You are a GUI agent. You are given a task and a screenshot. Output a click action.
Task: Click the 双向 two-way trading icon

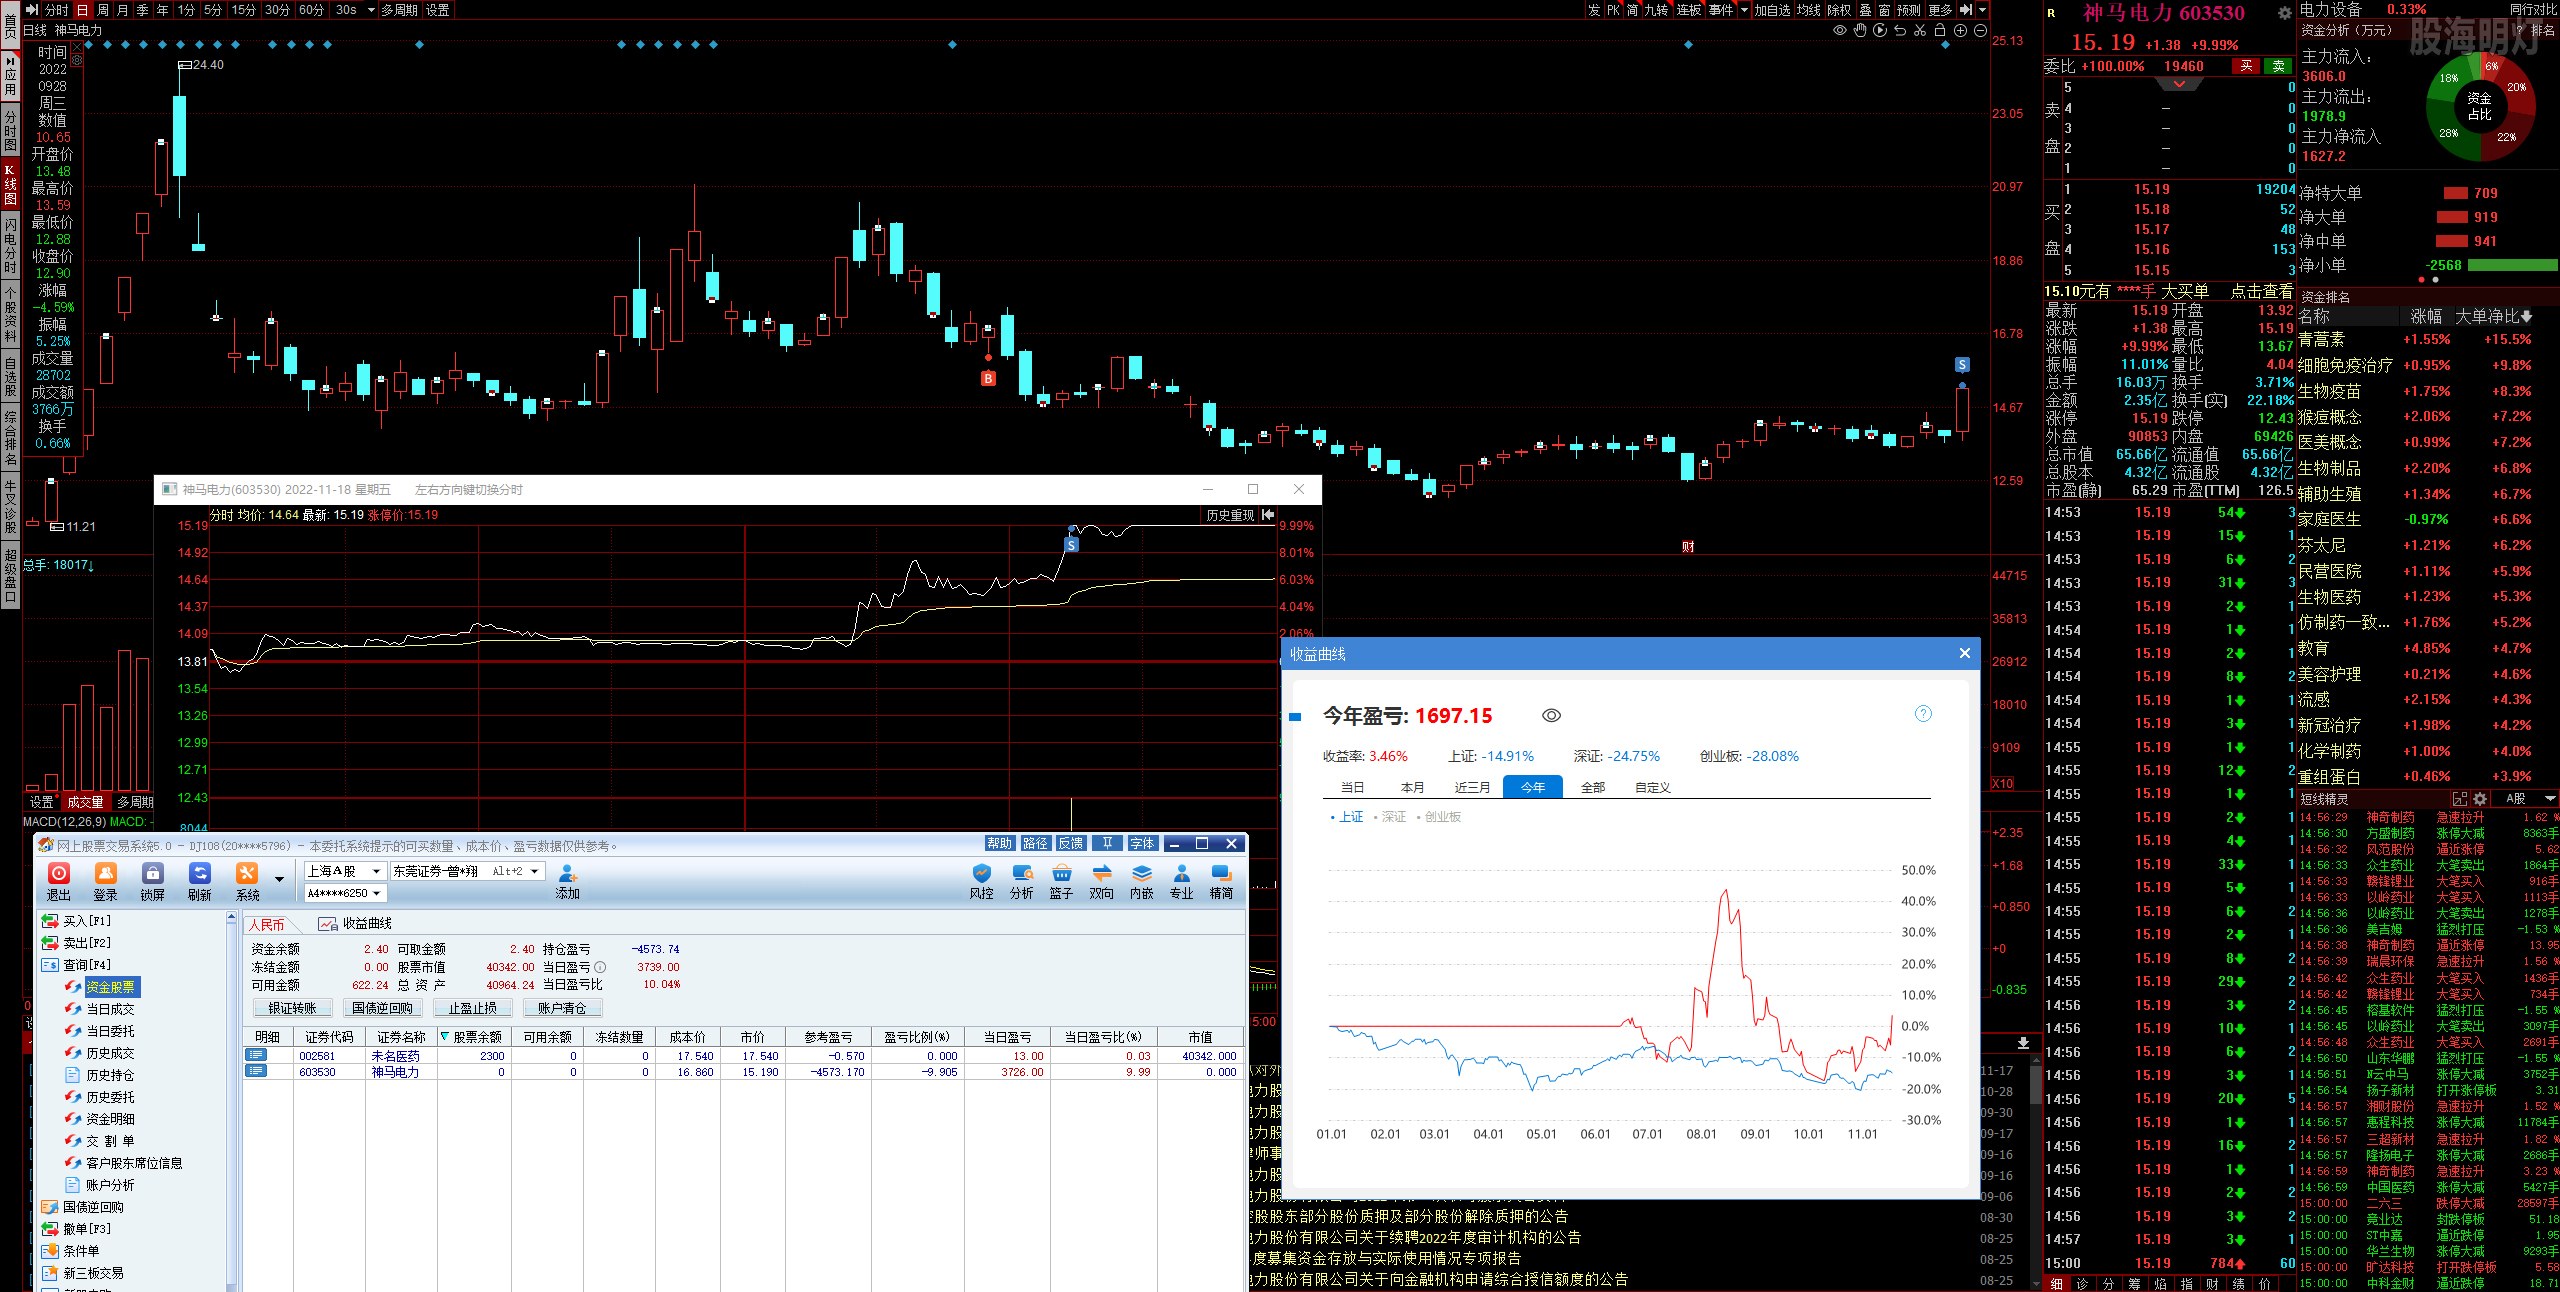(x=1101, y=881)
